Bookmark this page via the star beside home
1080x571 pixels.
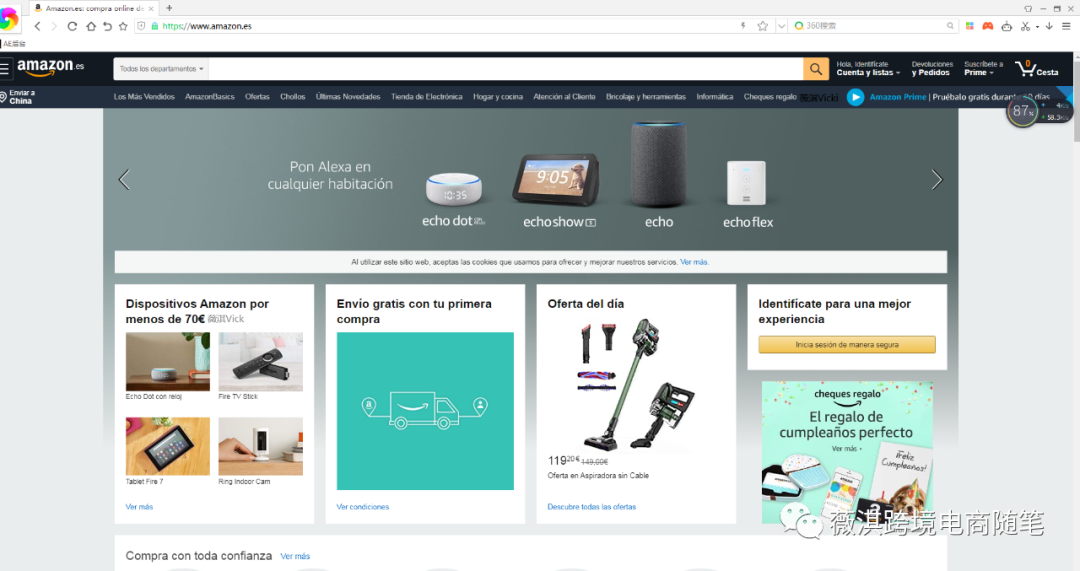point(123,26)
